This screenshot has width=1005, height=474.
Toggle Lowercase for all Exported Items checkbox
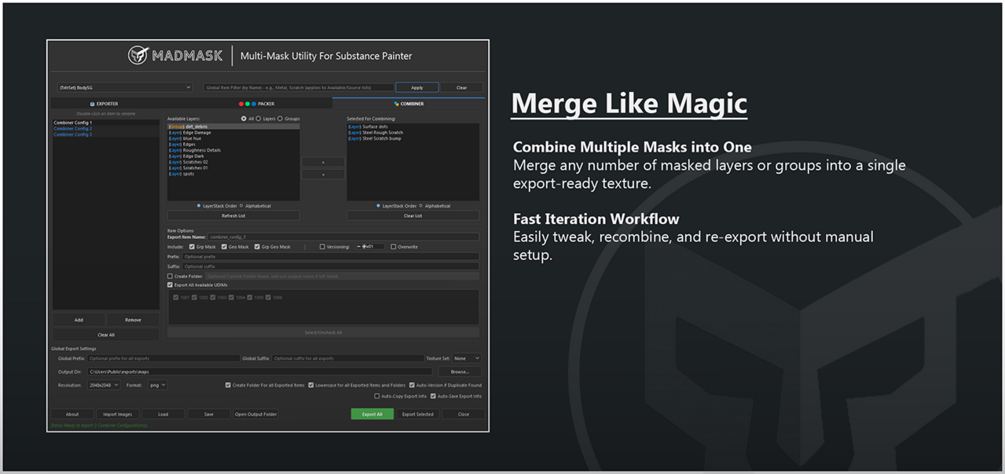pos(311,385)
